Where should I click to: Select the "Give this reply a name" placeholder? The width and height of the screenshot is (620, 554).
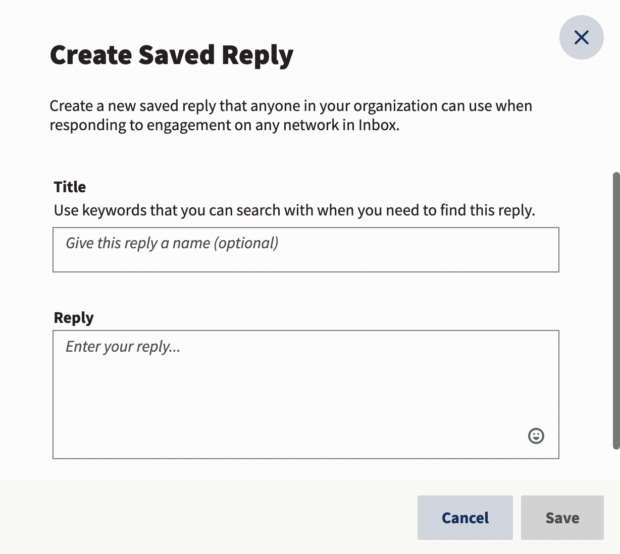tap(172, 243)
